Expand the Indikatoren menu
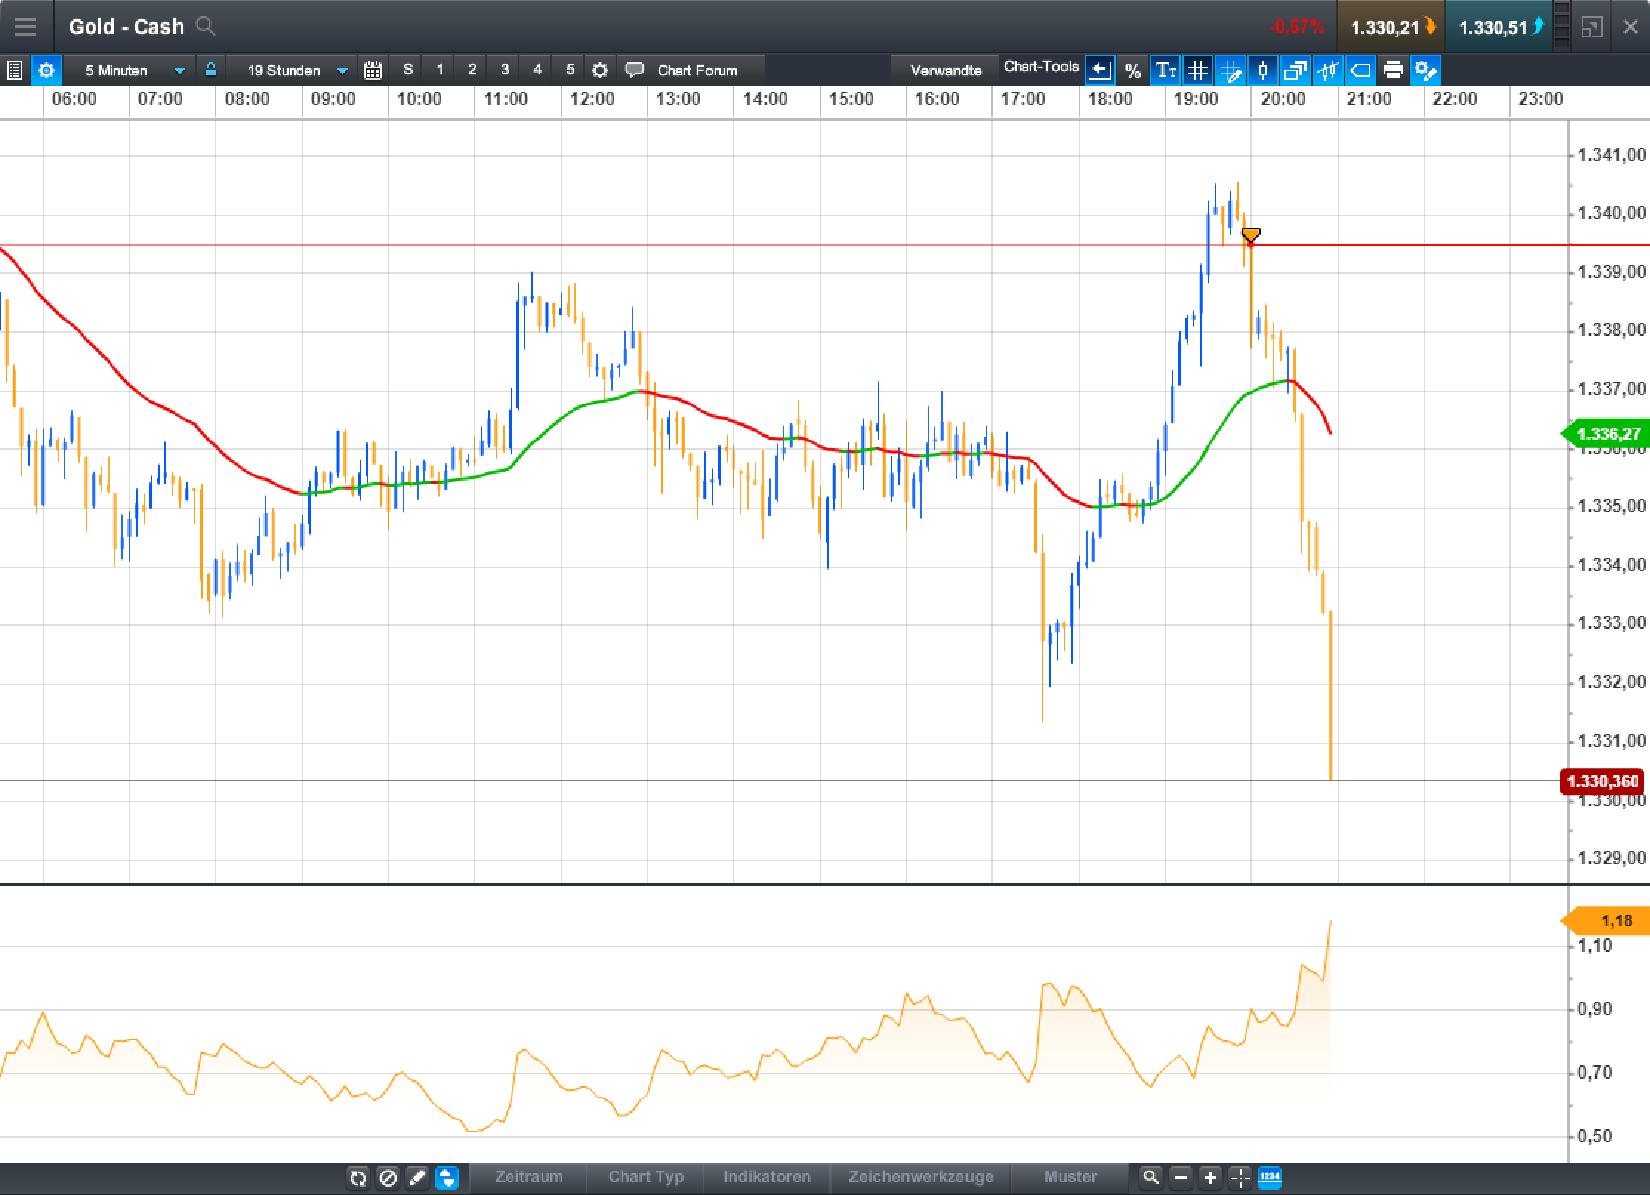The image size is (1650, 1195). [x=766, y=1177]
